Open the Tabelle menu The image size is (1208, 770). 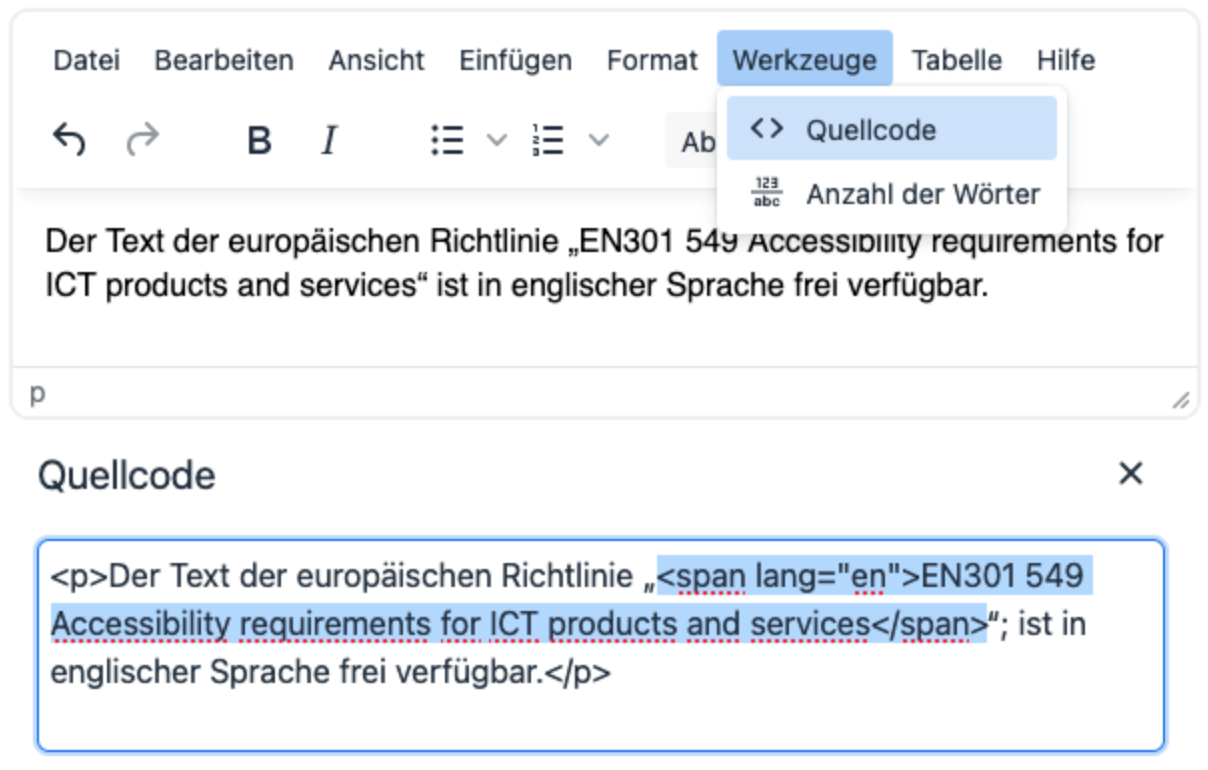click(957, 60)
